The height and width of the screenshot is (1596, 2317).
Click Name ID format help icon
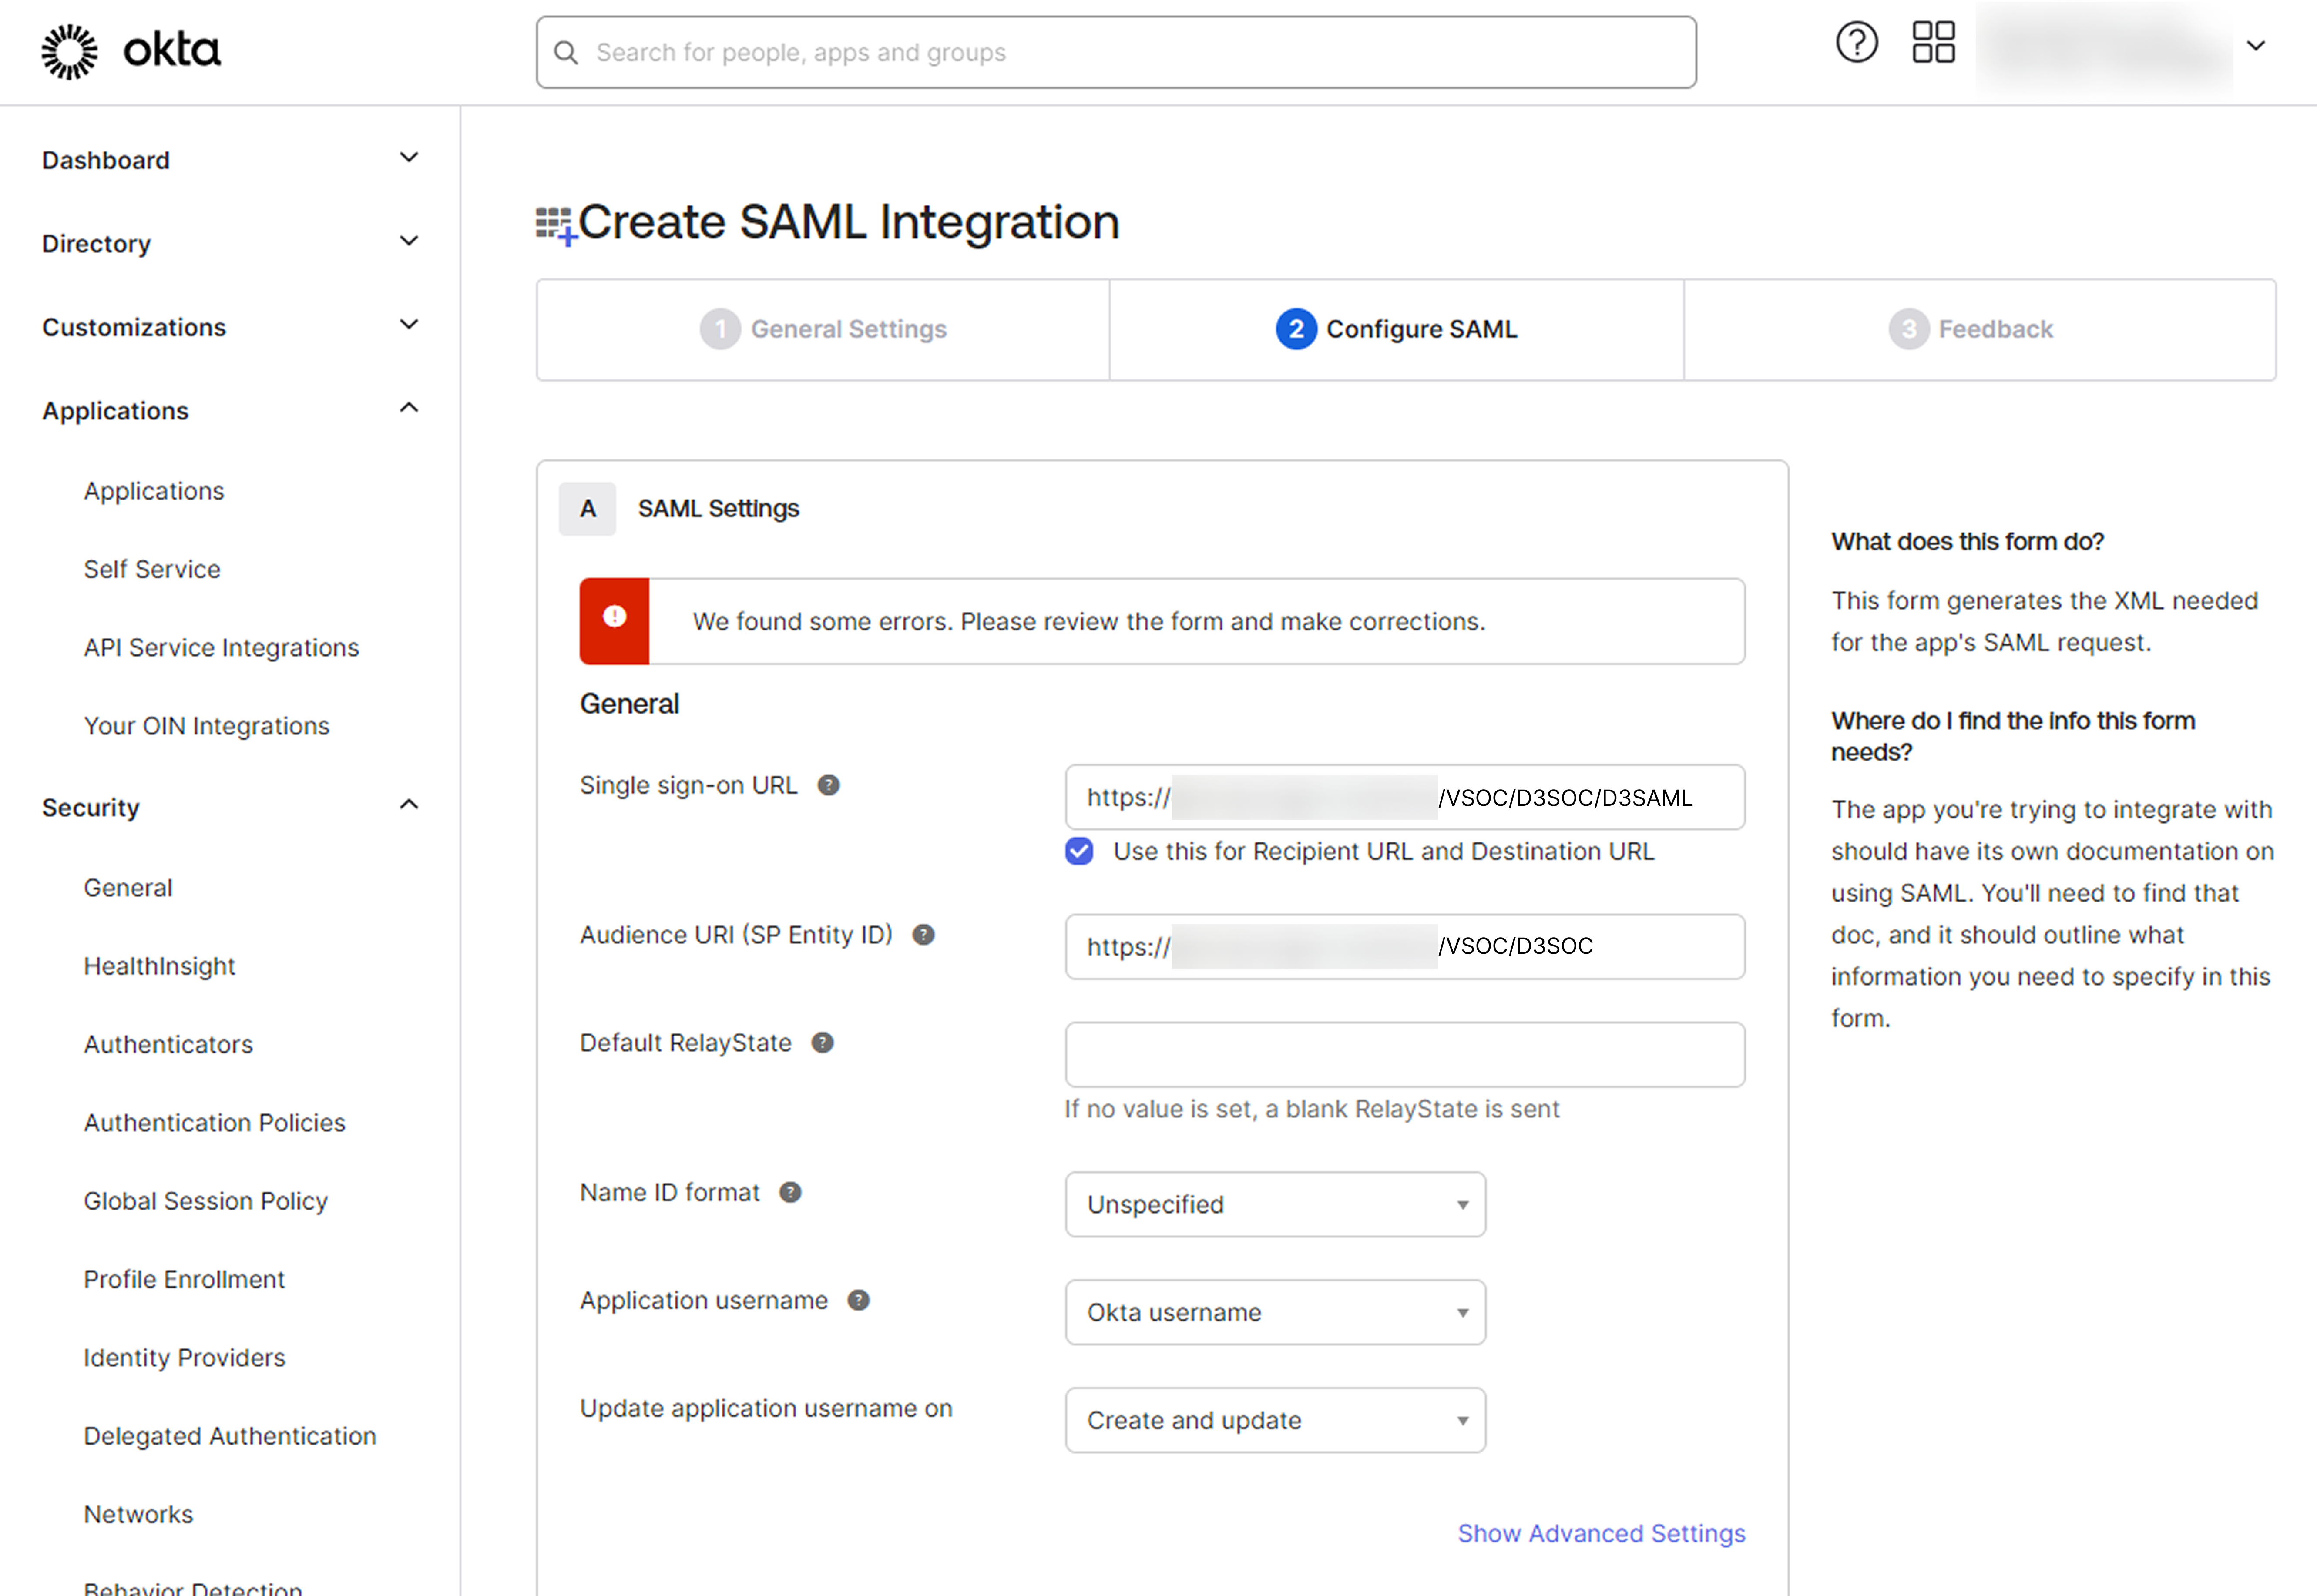pyautogui.click(x=790, y=1193)
